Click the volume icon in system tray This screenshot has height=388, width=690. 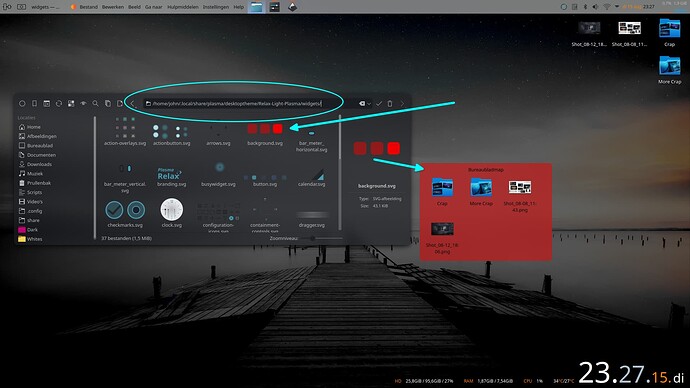click(595, 7)
